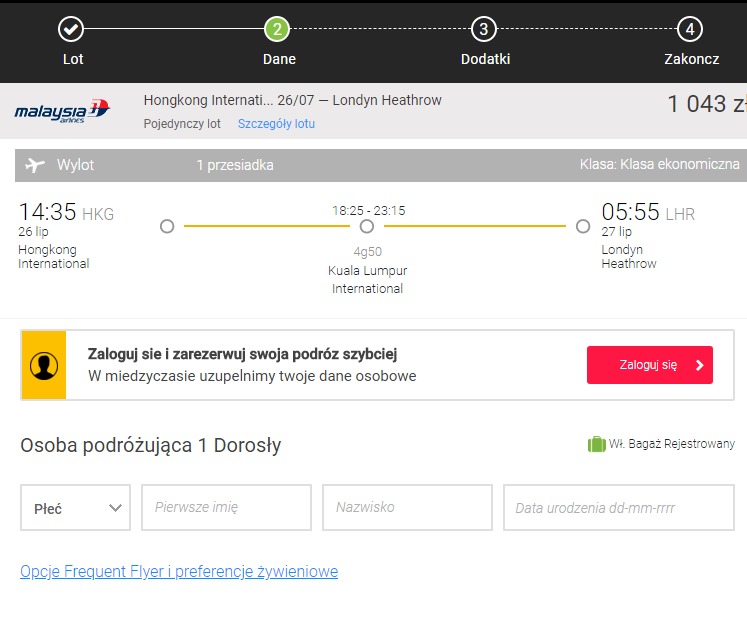Click the '1 przesiadka' label
The height and width of the screenshot is (636, 747).
tap(235, 165)
